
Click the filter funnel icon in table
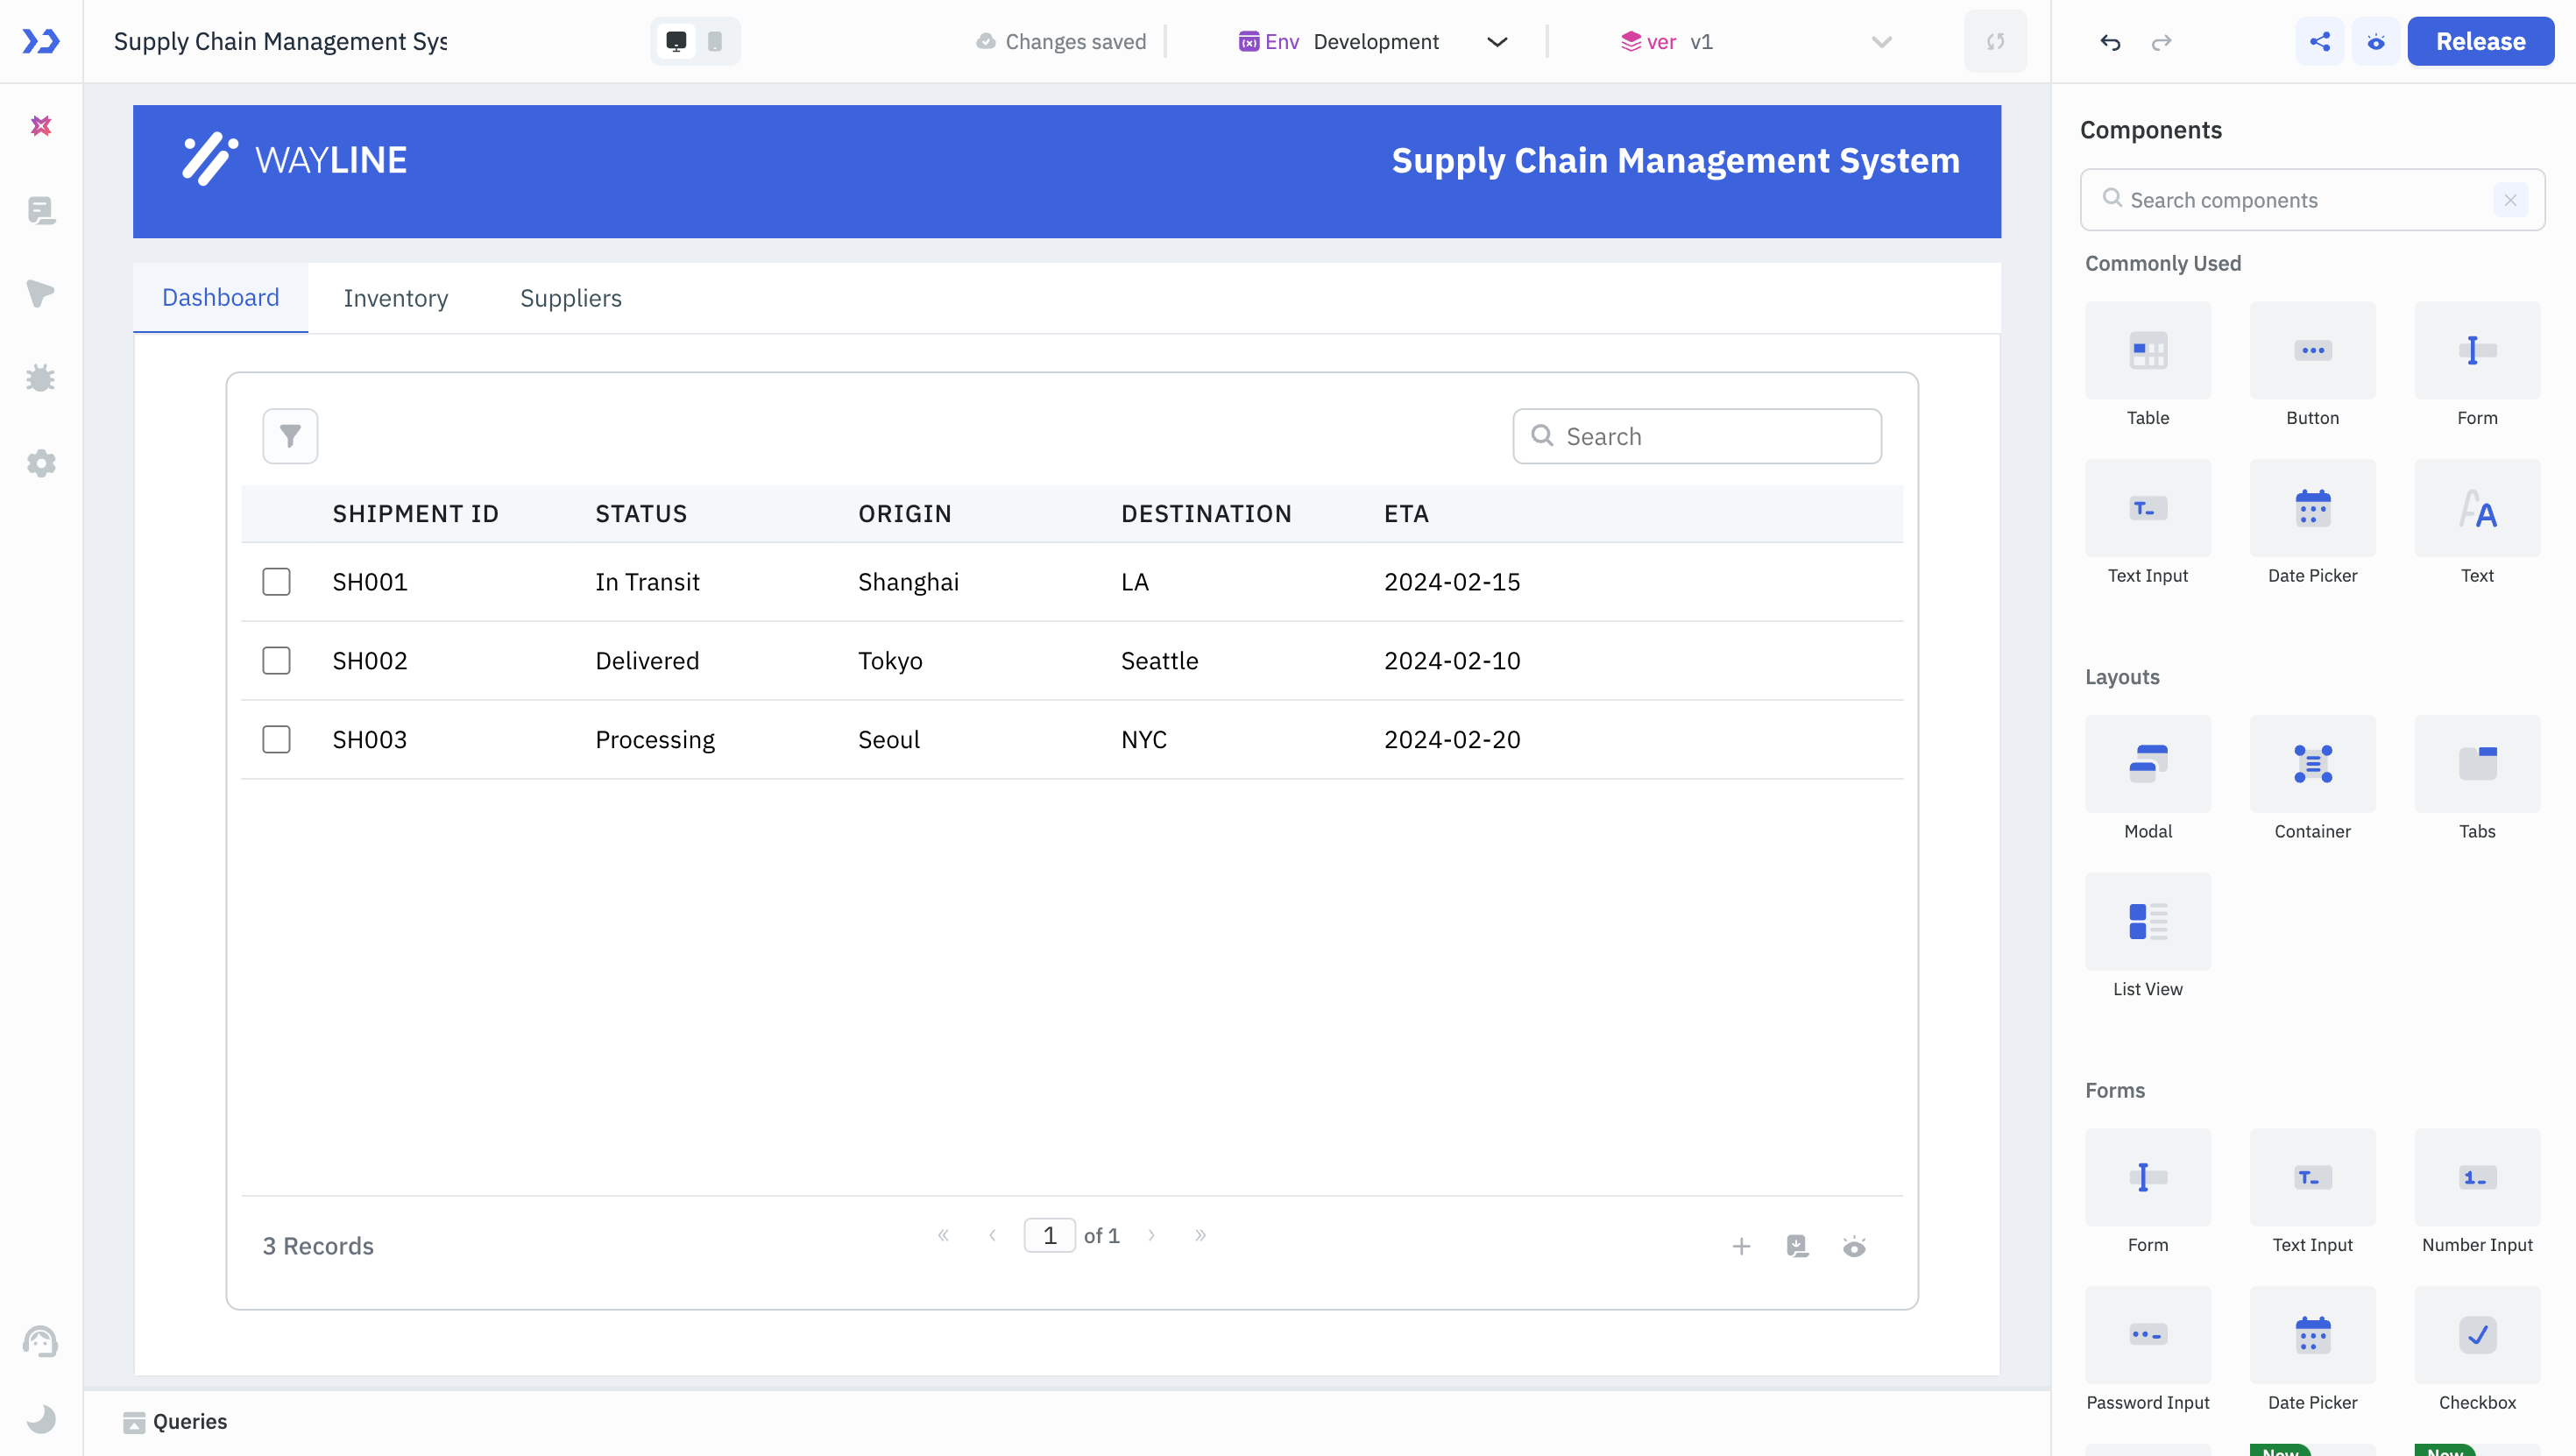point(290,435)
